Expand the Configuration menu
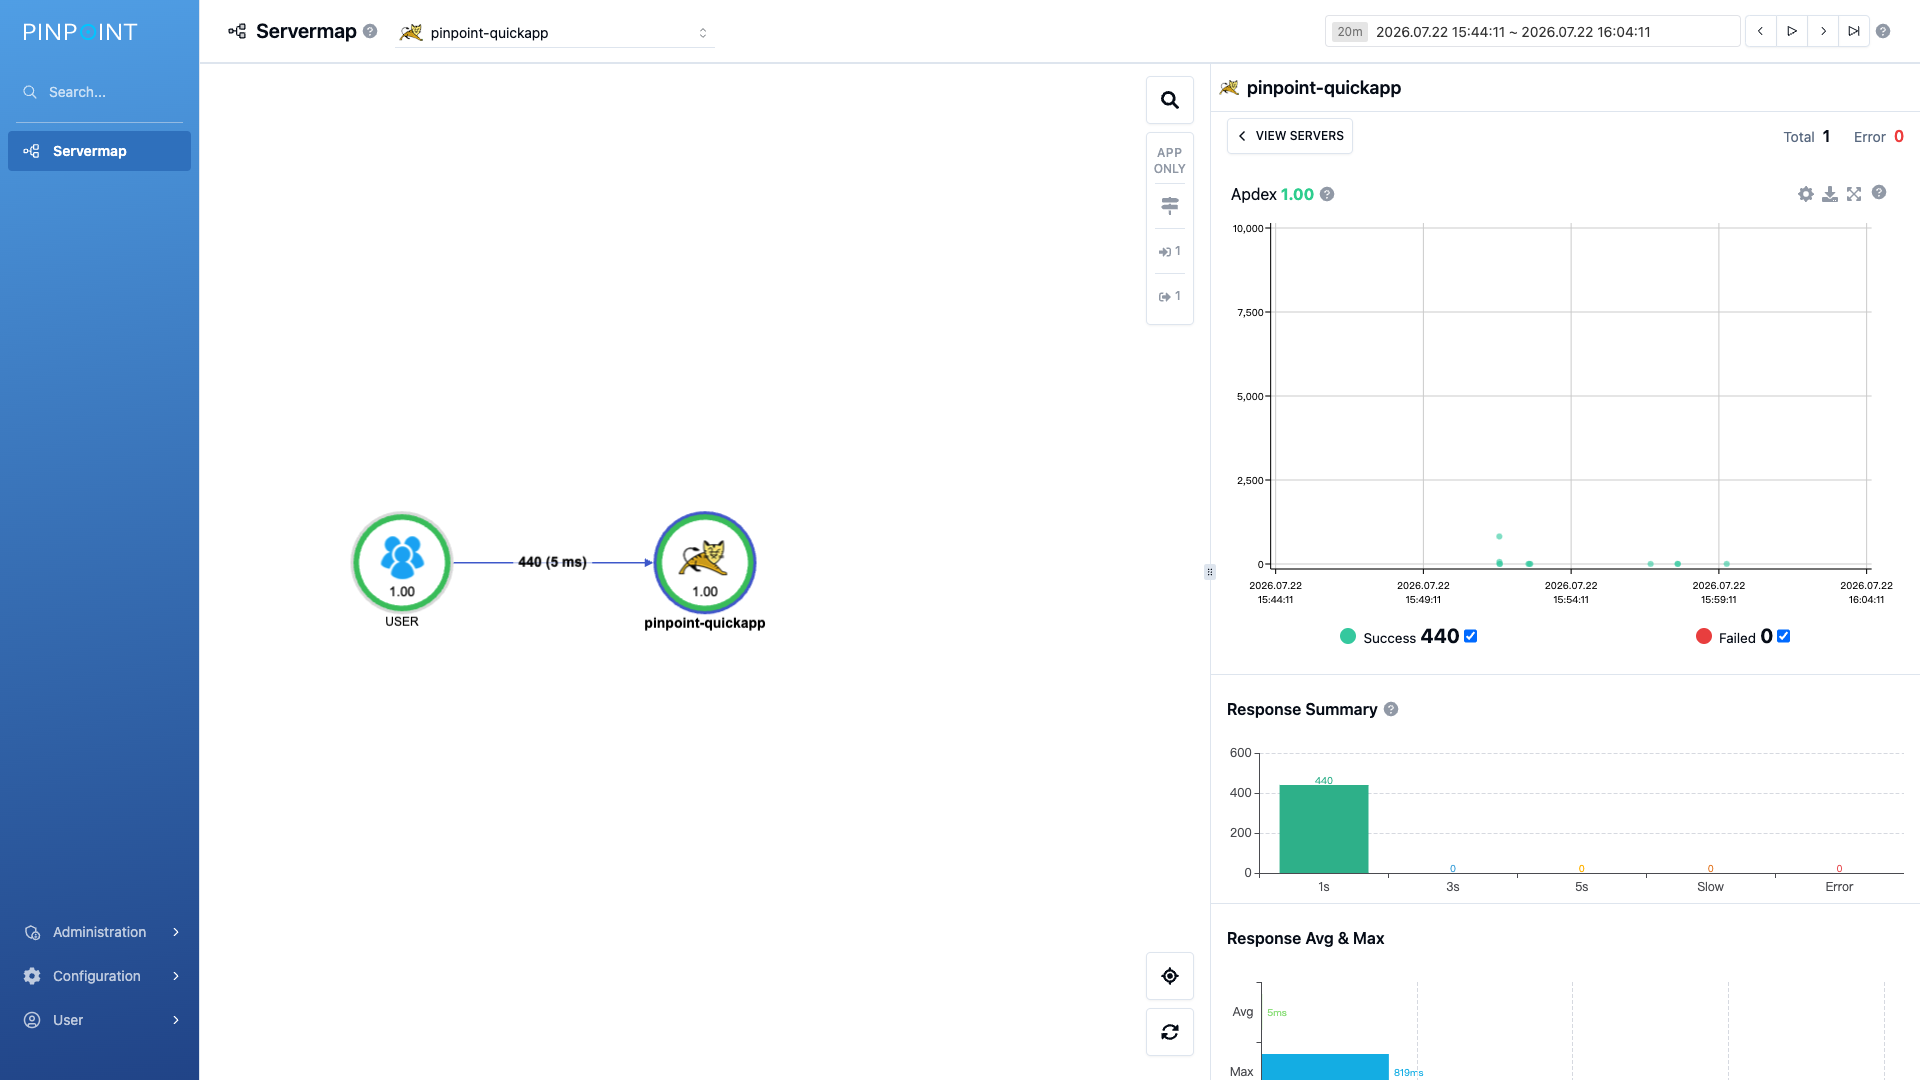Viewport: 1920px width, 1080px height. [99, 976]
